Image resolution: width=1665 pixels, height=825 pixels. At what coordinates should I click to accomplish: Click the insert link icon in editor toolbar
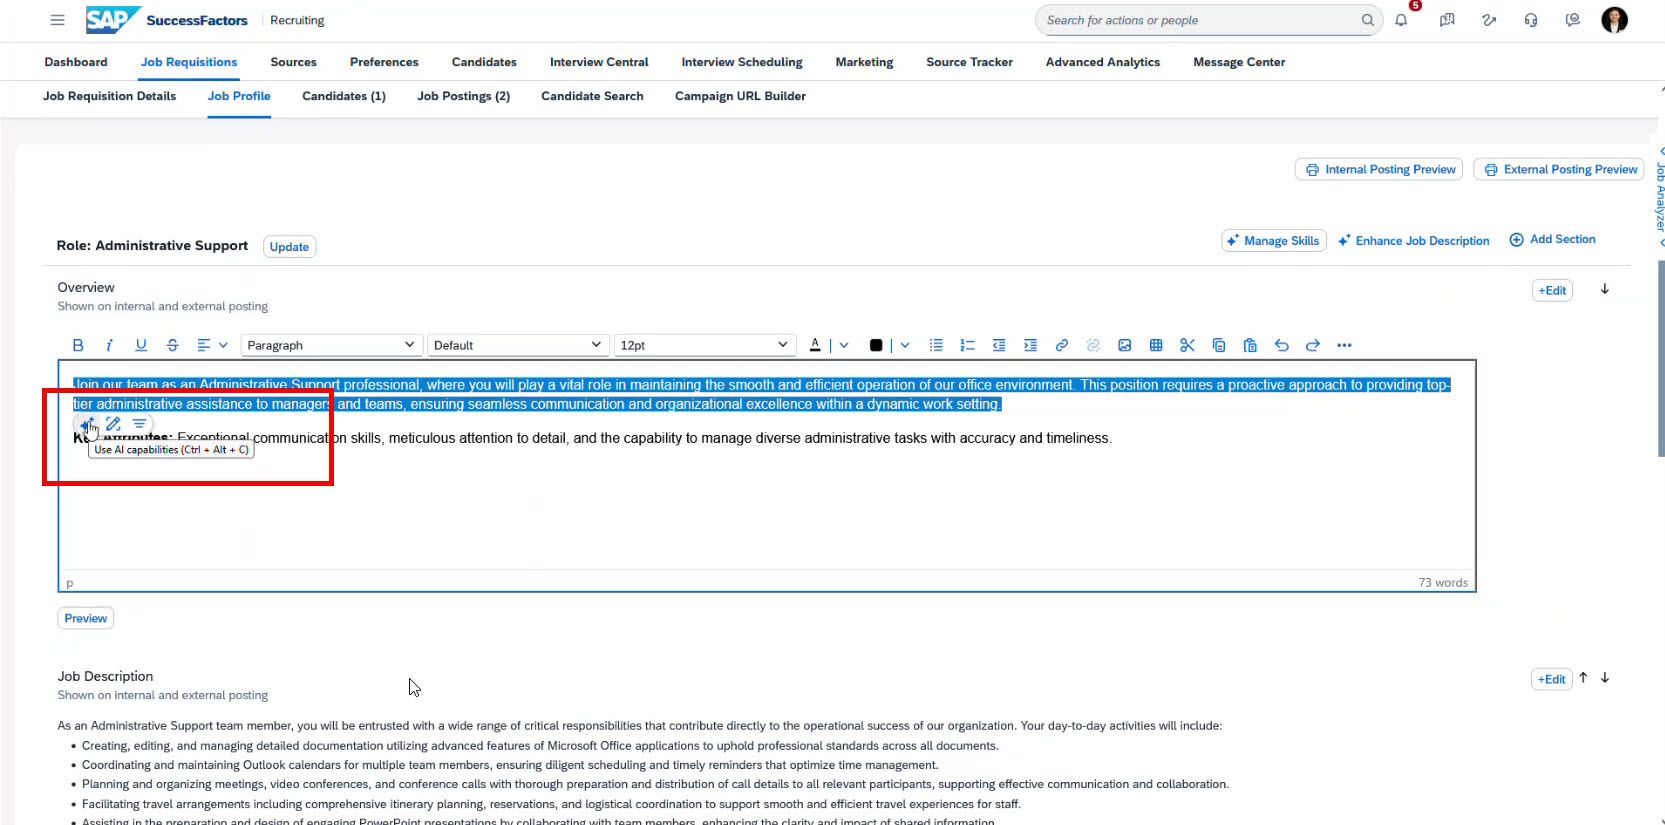pyautogui.click(x=1061, y=345)
